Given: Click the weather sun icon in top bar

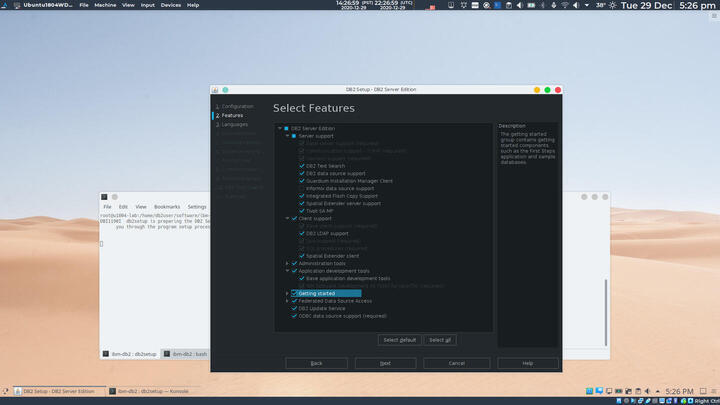Looking at the screenshot, I should coord(613,6).
